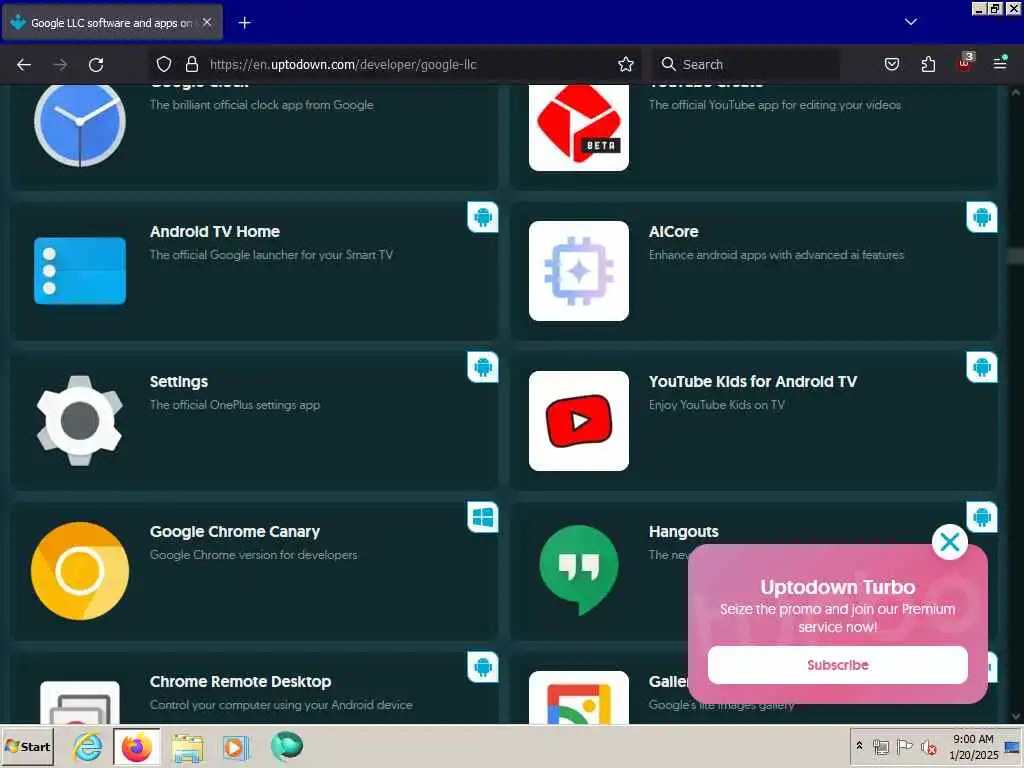This screenshot has height=768, width=1024.
Task: Open Action Center flag icon
Action: coord(904,746)
